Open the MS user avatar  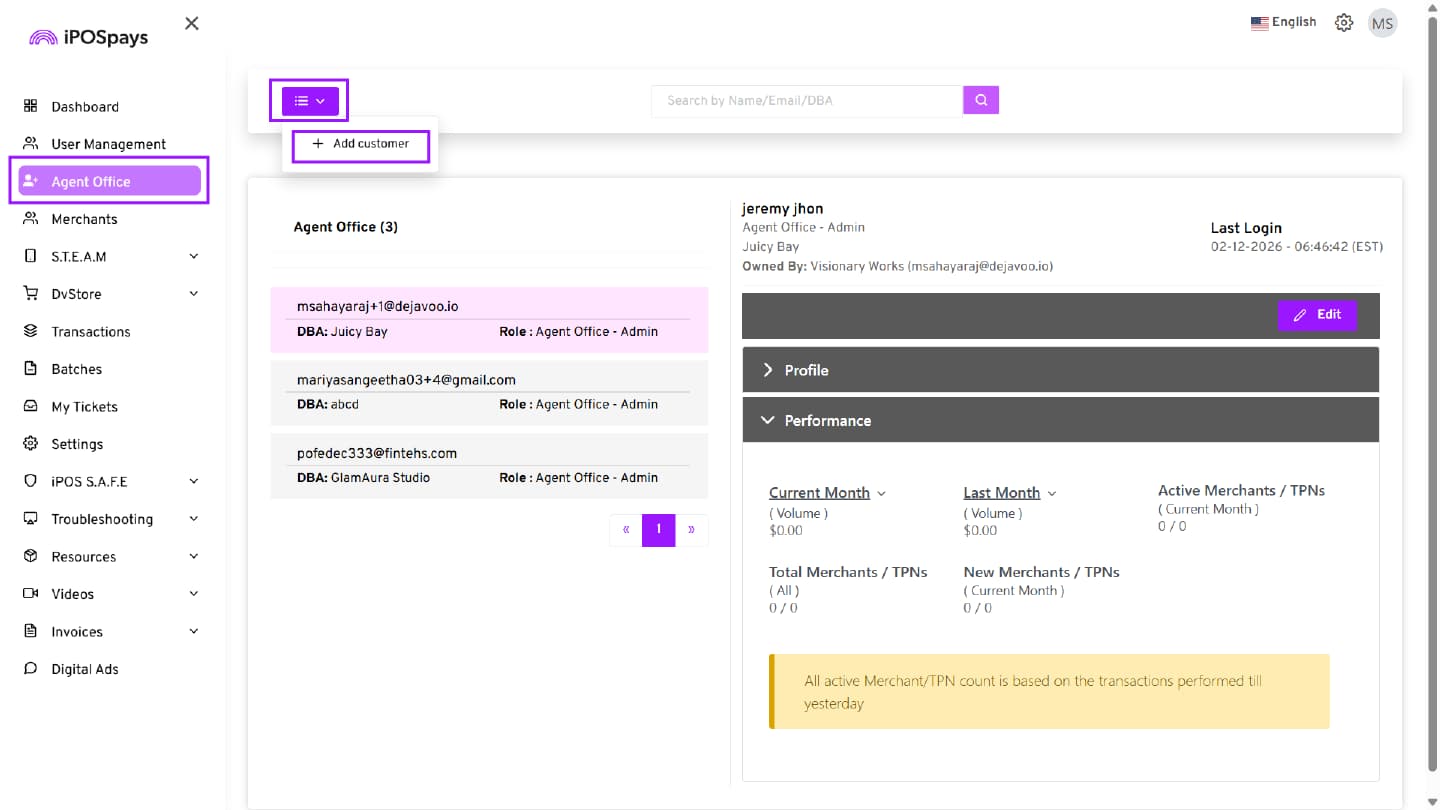[1382, 23]
